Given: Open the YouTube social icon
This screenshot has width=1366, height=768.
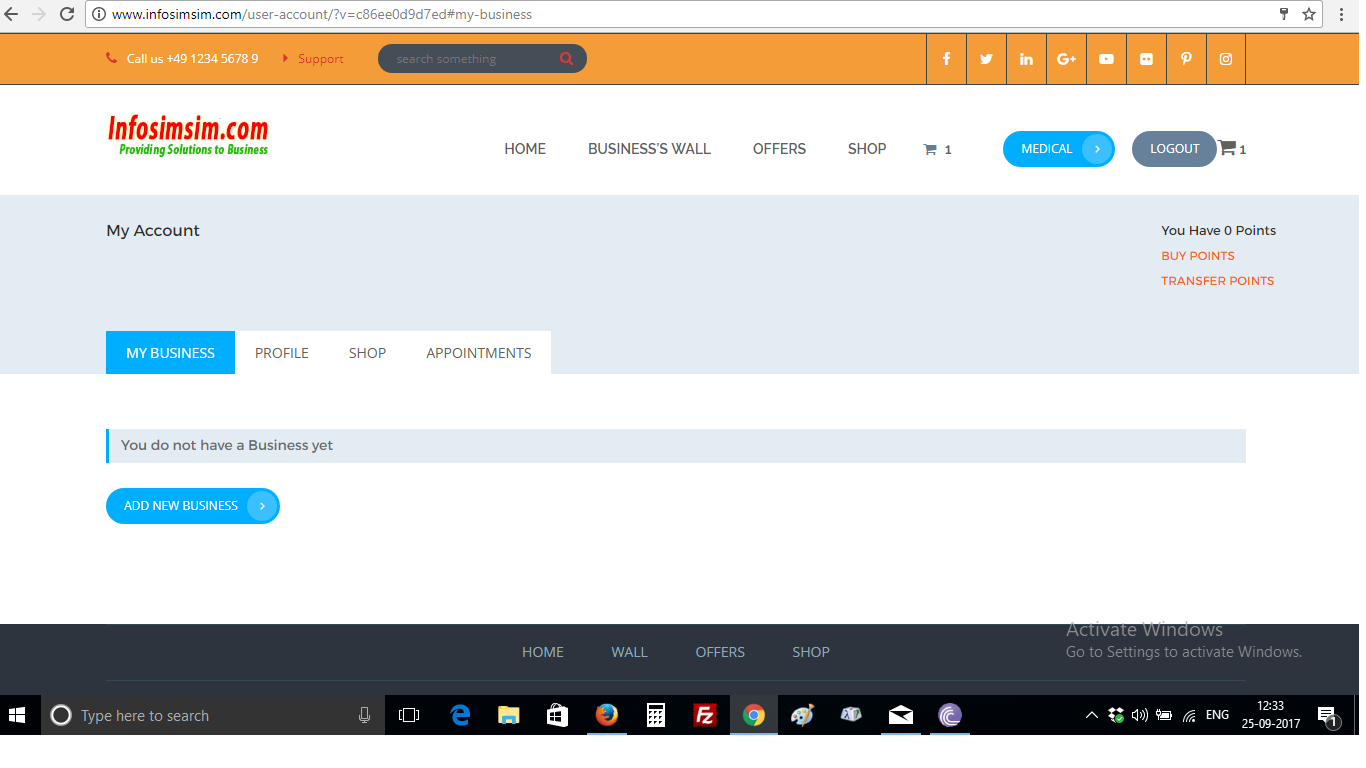Looking at the screenshot, I should [1106, 58].
